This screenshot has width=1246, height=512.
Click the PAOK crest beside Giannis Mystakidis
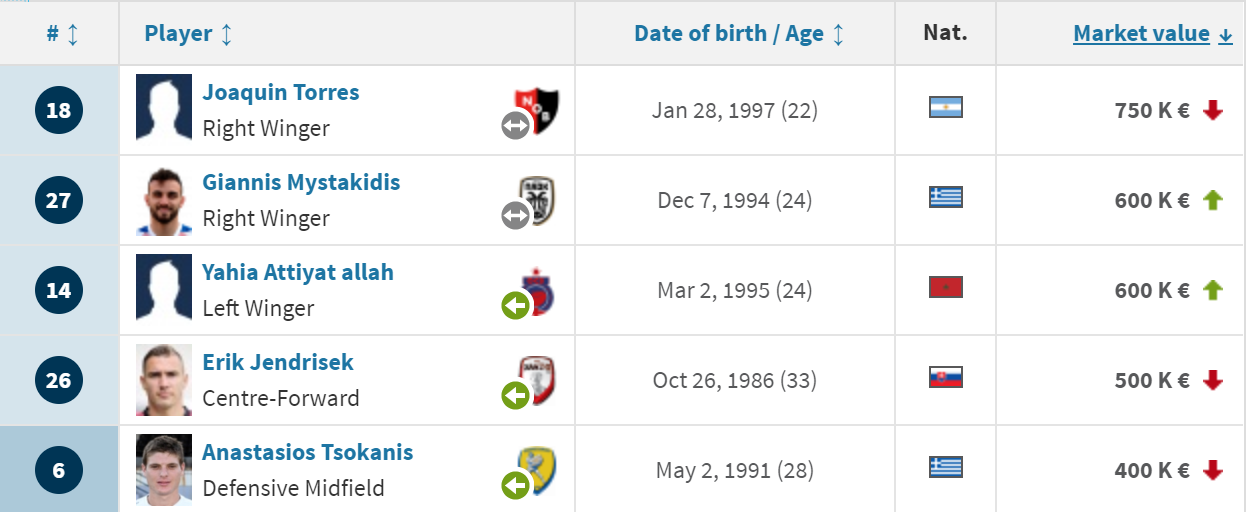tap(537, 198)
